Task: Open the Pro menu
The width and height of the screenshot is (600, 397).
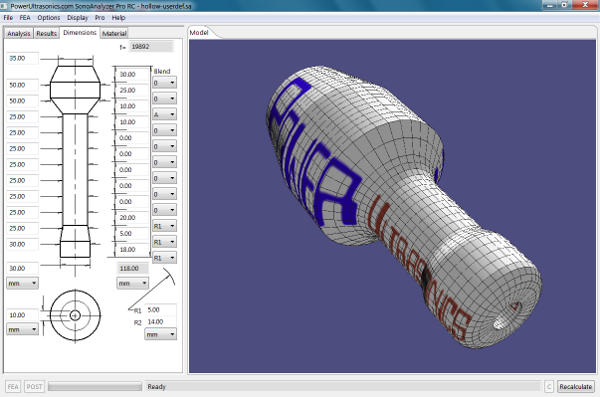Action: coord(99,18)
